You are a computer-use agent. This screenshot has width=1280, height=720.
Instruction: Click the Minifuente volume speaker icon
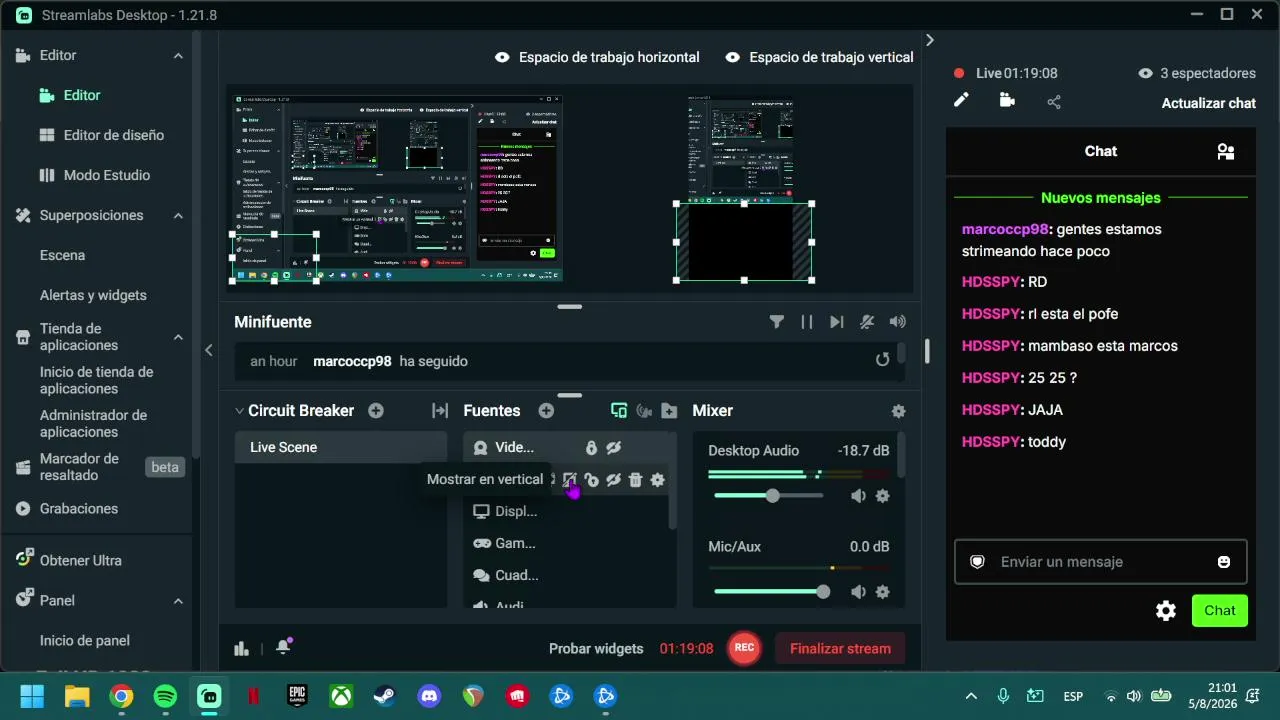click(x=898, y=322)
